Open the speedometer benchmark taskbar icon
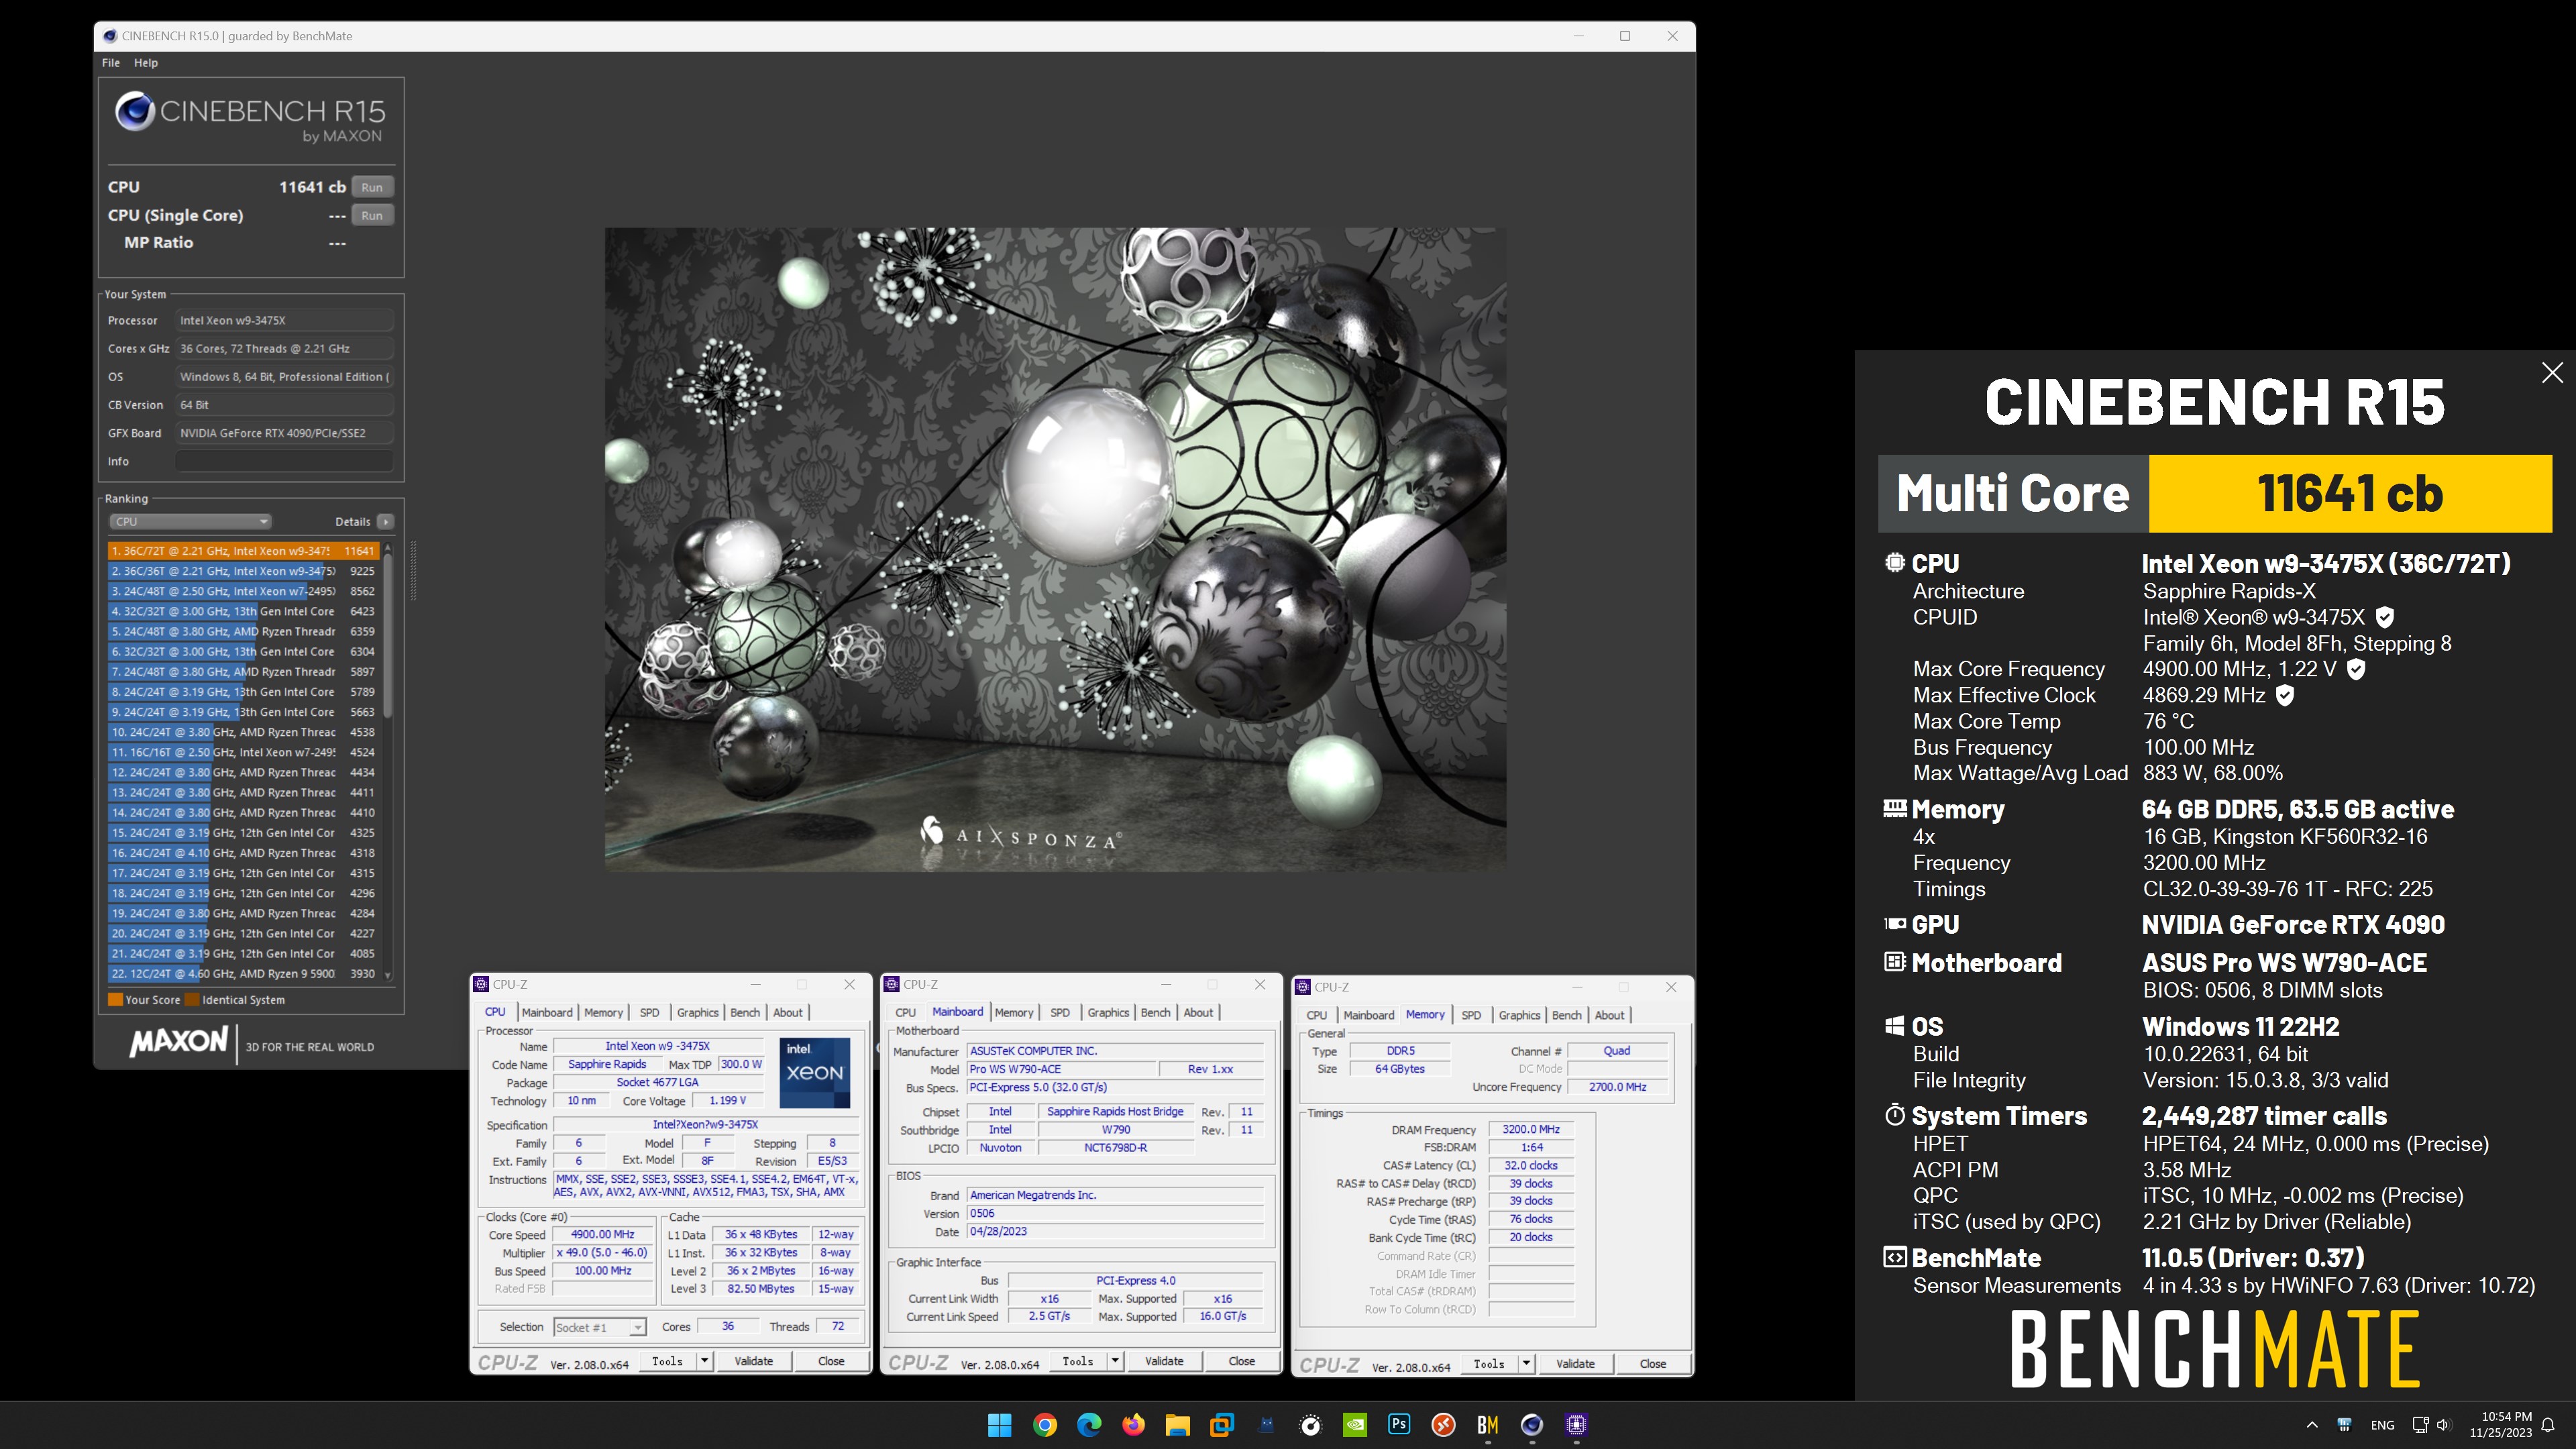This screenshot has width=2576, height=1449. click(1310, 1425)
